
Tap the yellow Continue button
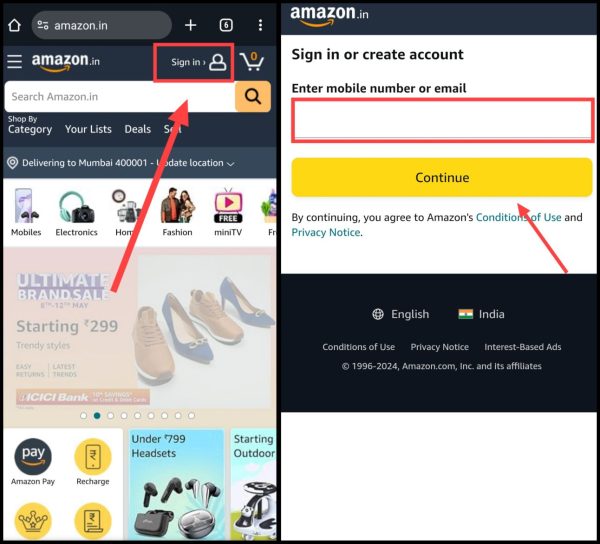tap(442, 177)
